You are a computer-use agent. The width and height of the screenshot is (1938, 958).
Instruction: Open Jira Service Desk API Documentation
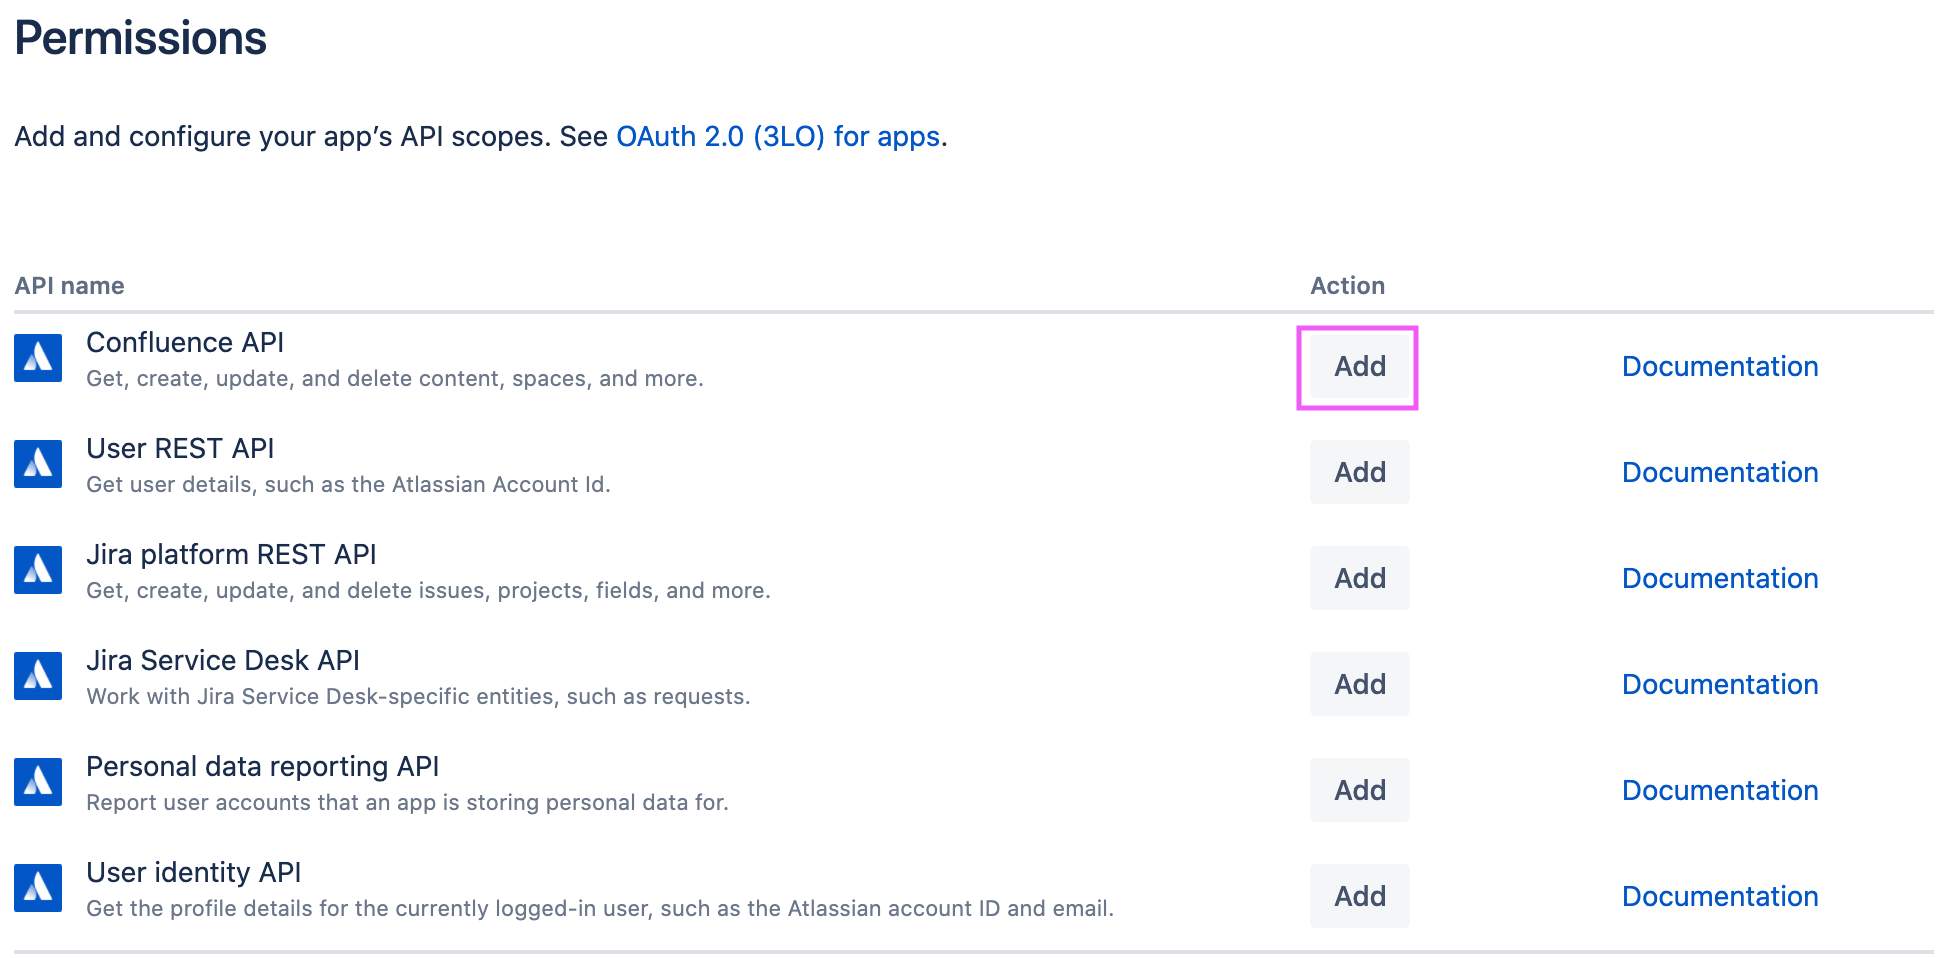click(1719, 685)
